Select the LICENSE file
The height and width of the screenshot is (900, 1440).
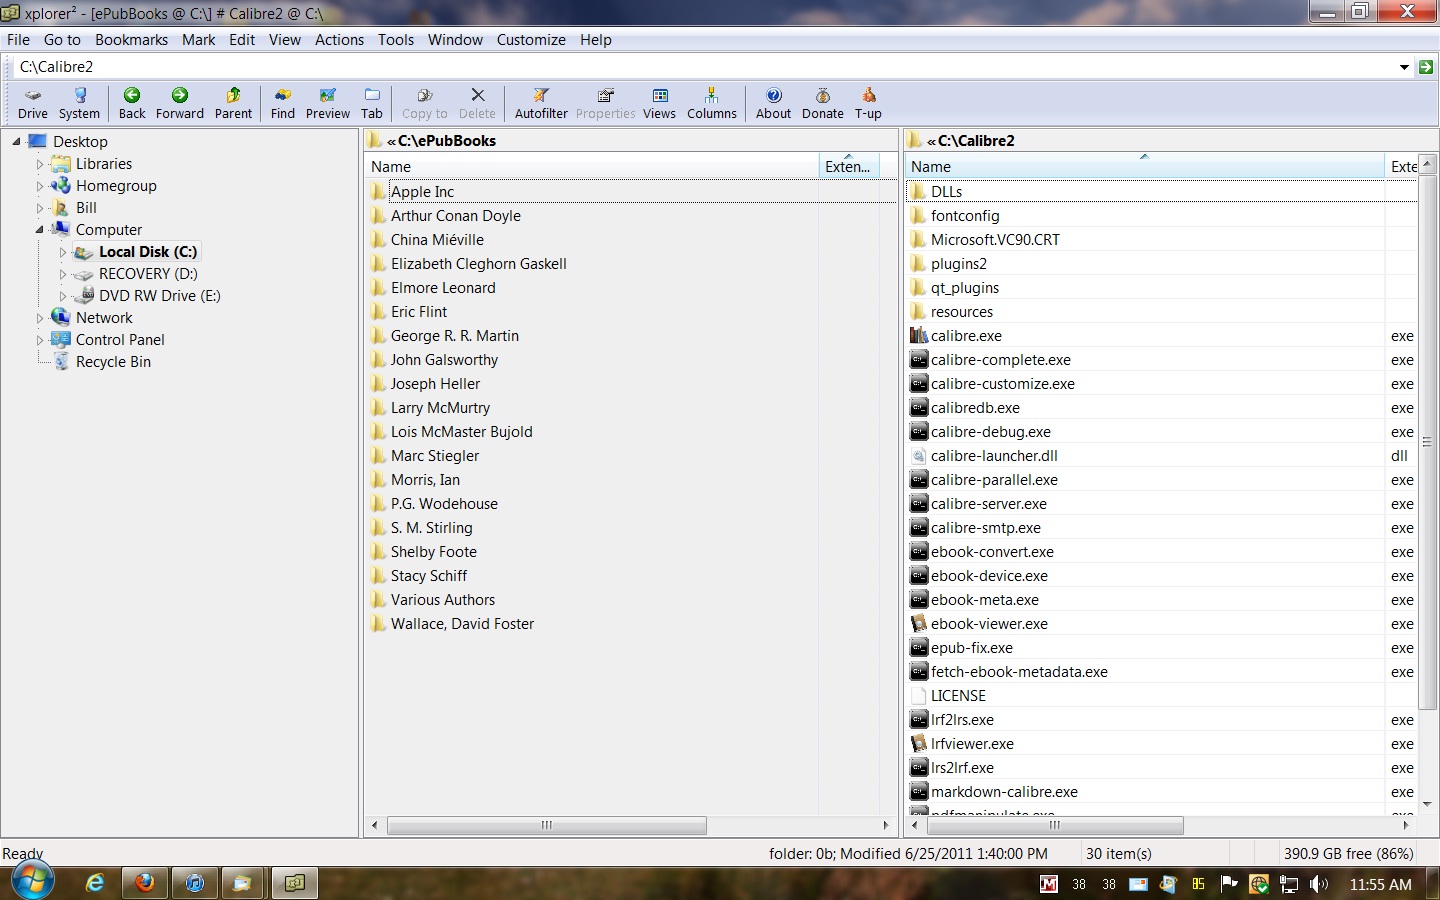pyautogui.click(x=958, y=696)
